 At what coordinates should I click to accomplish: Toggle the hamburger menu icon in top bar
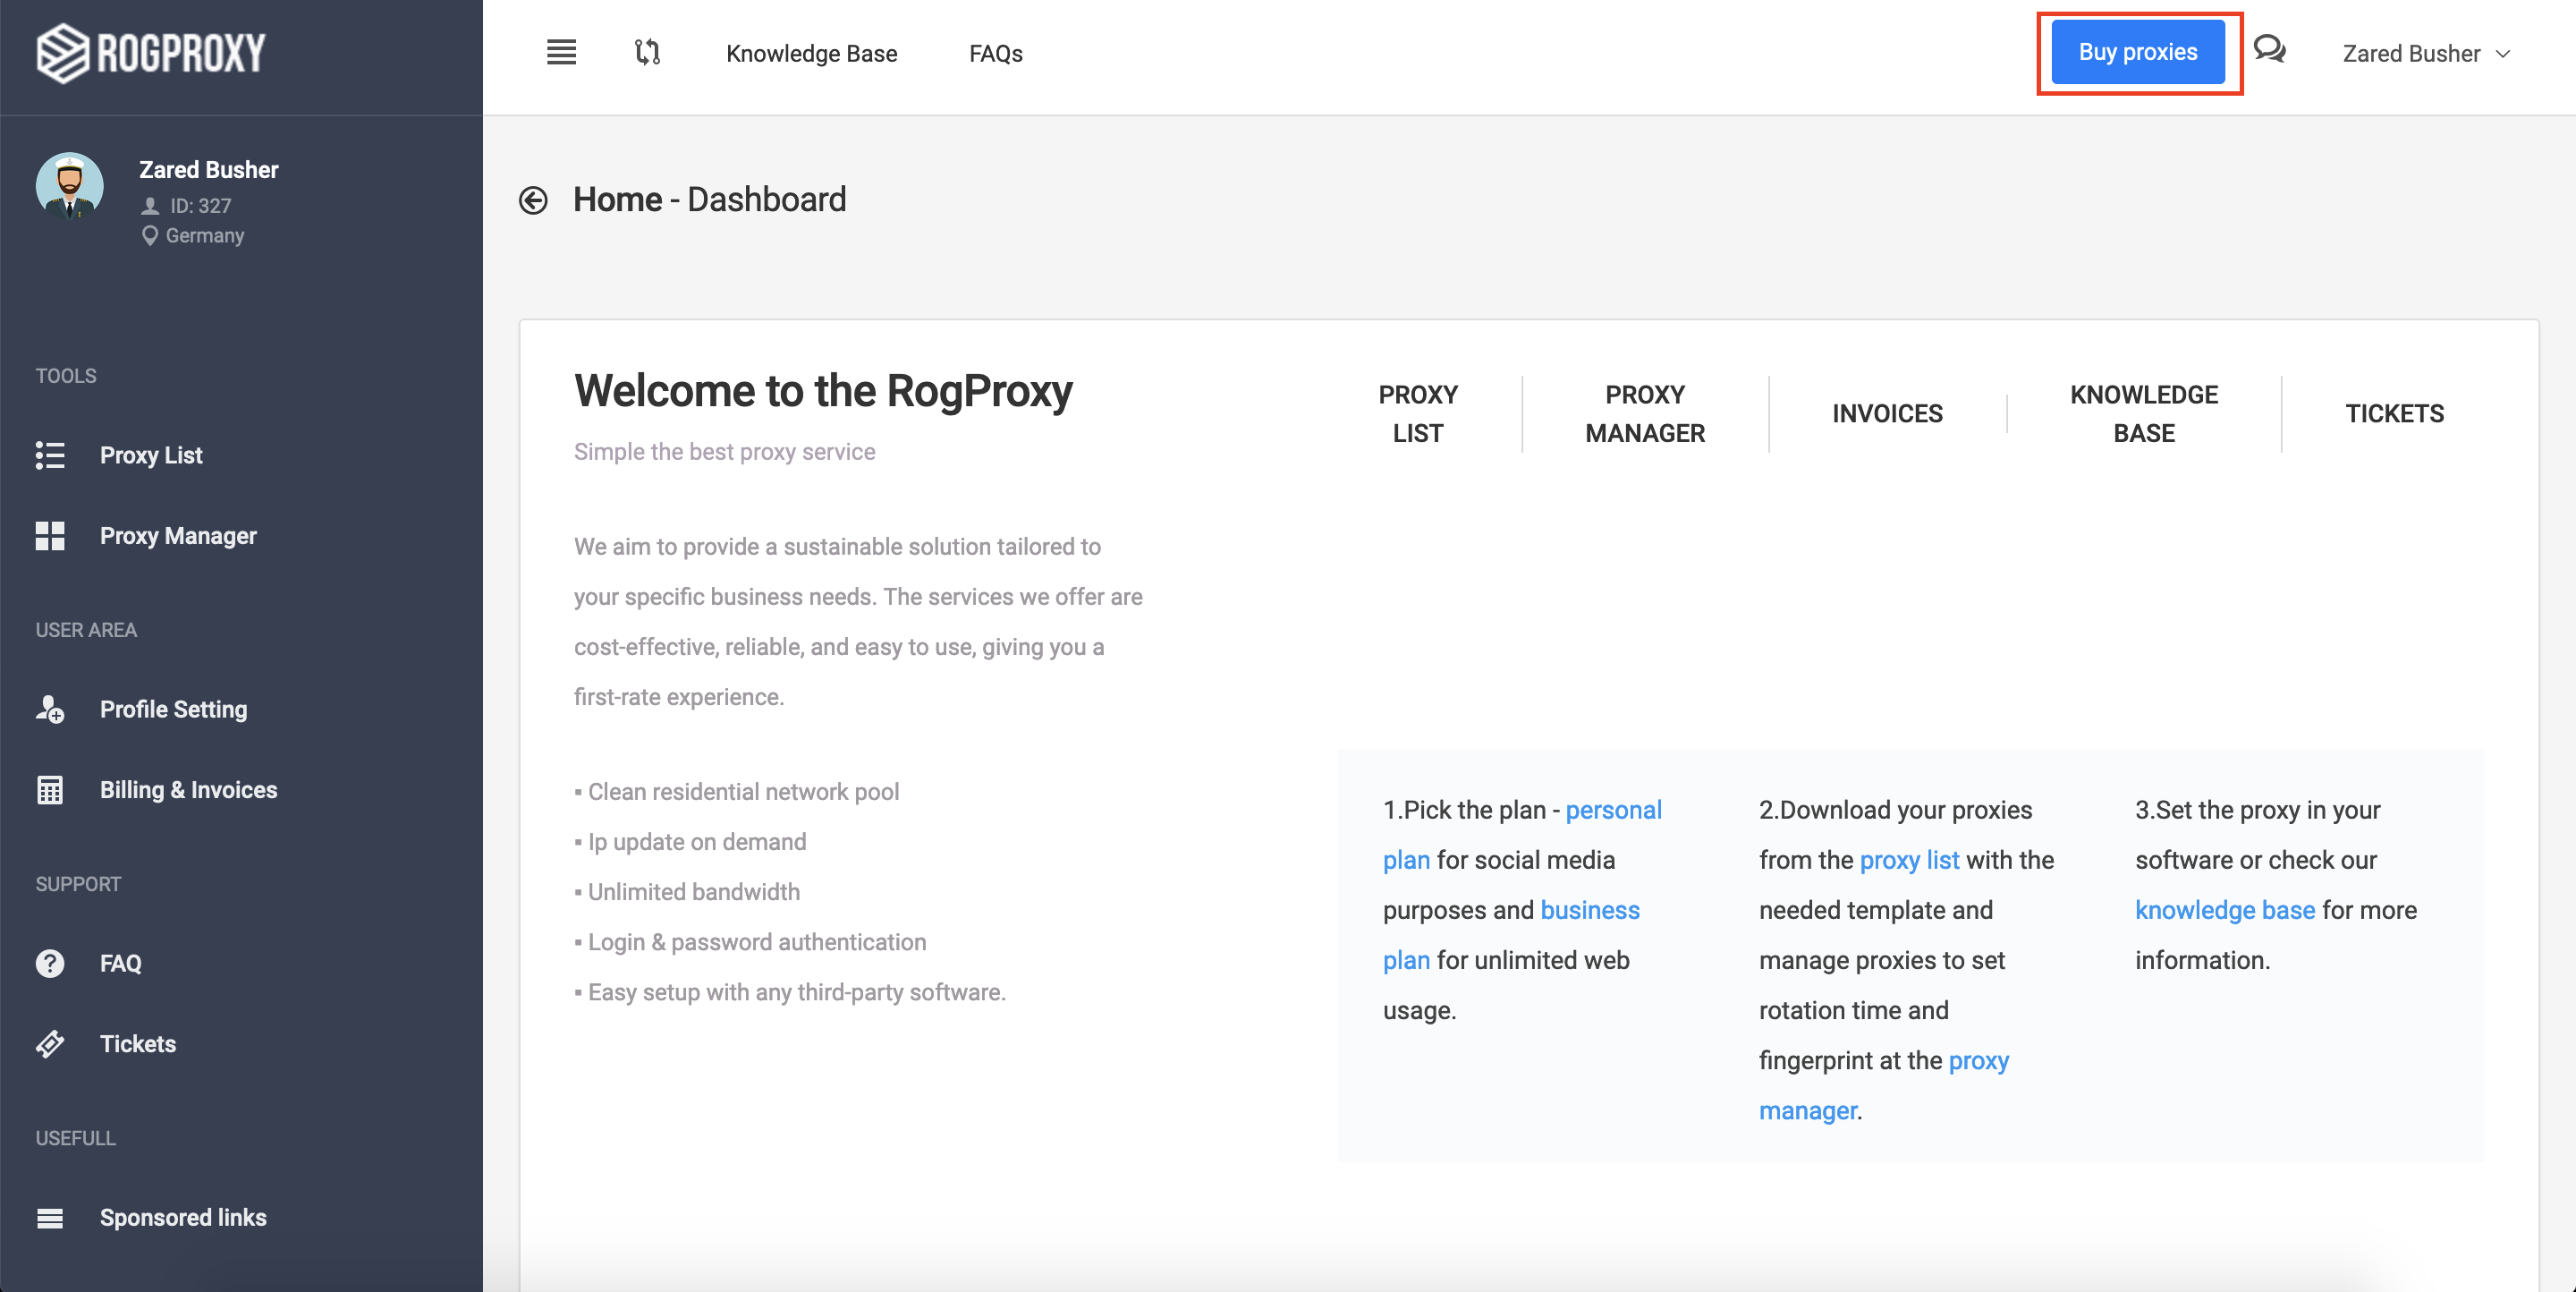pyautogui.click(x=561, y=52)
